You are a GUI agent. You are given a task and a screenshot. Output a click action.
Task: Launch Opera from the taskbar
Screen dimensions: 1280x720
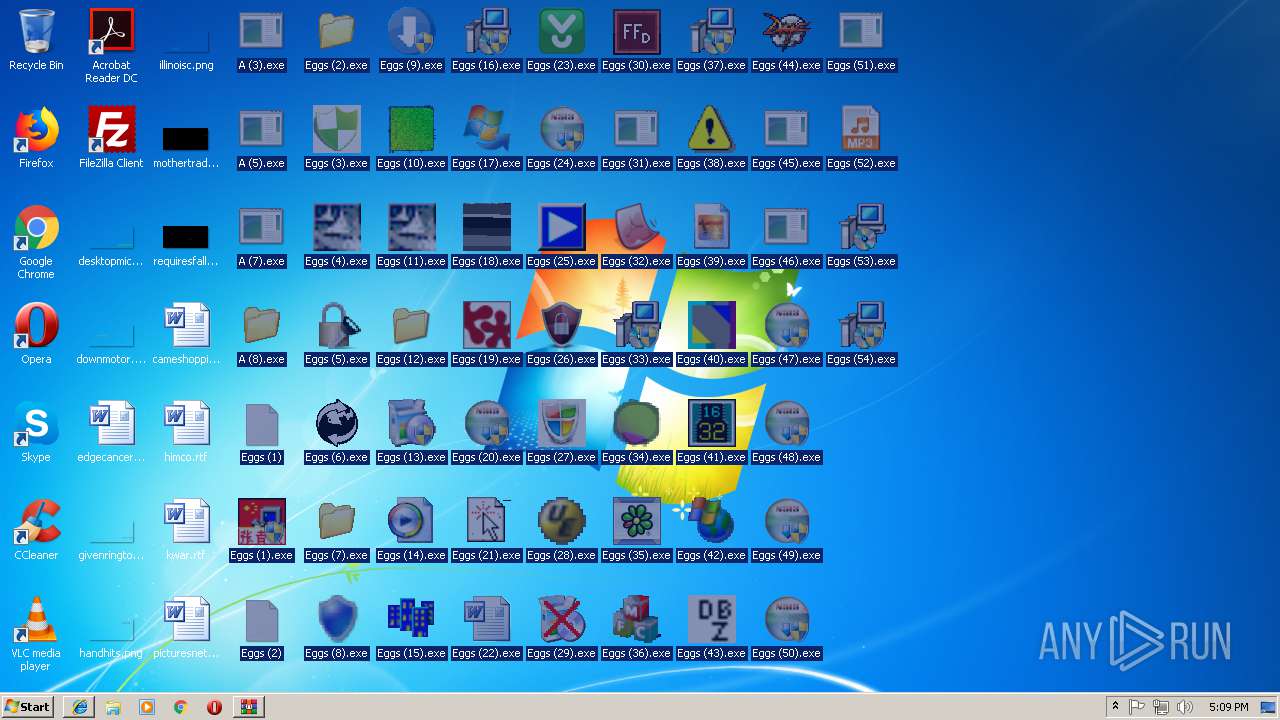(214, 707)
